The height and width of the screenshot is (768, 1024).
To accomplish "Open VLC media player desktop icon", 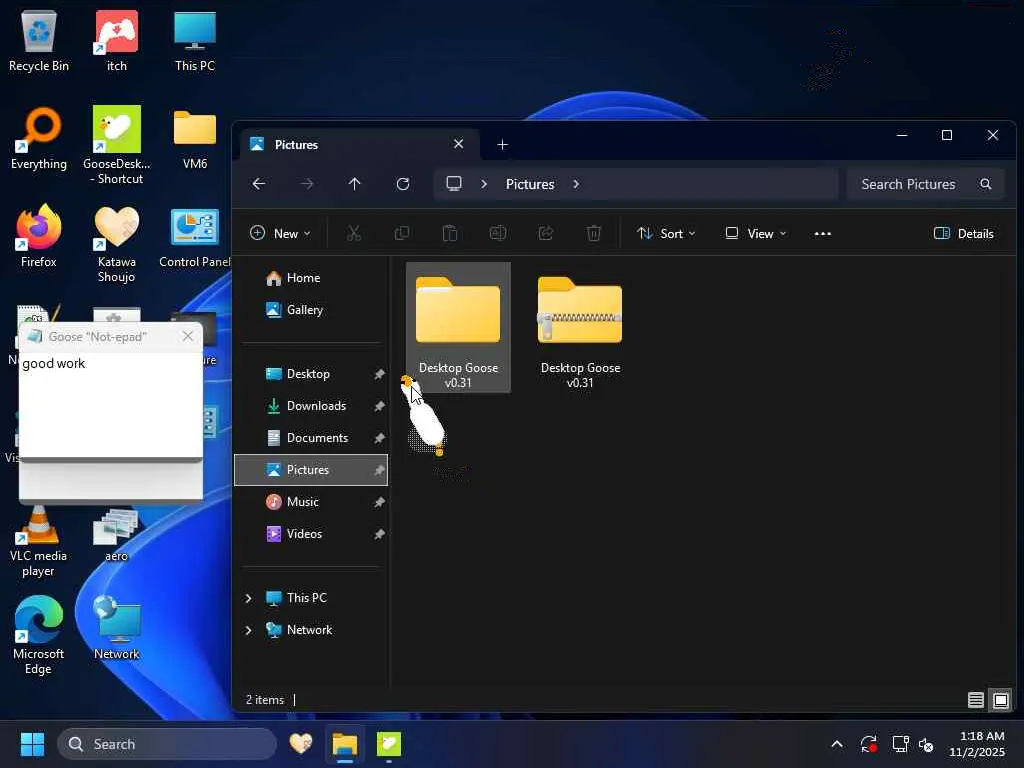I will click(x=39, y=542).
